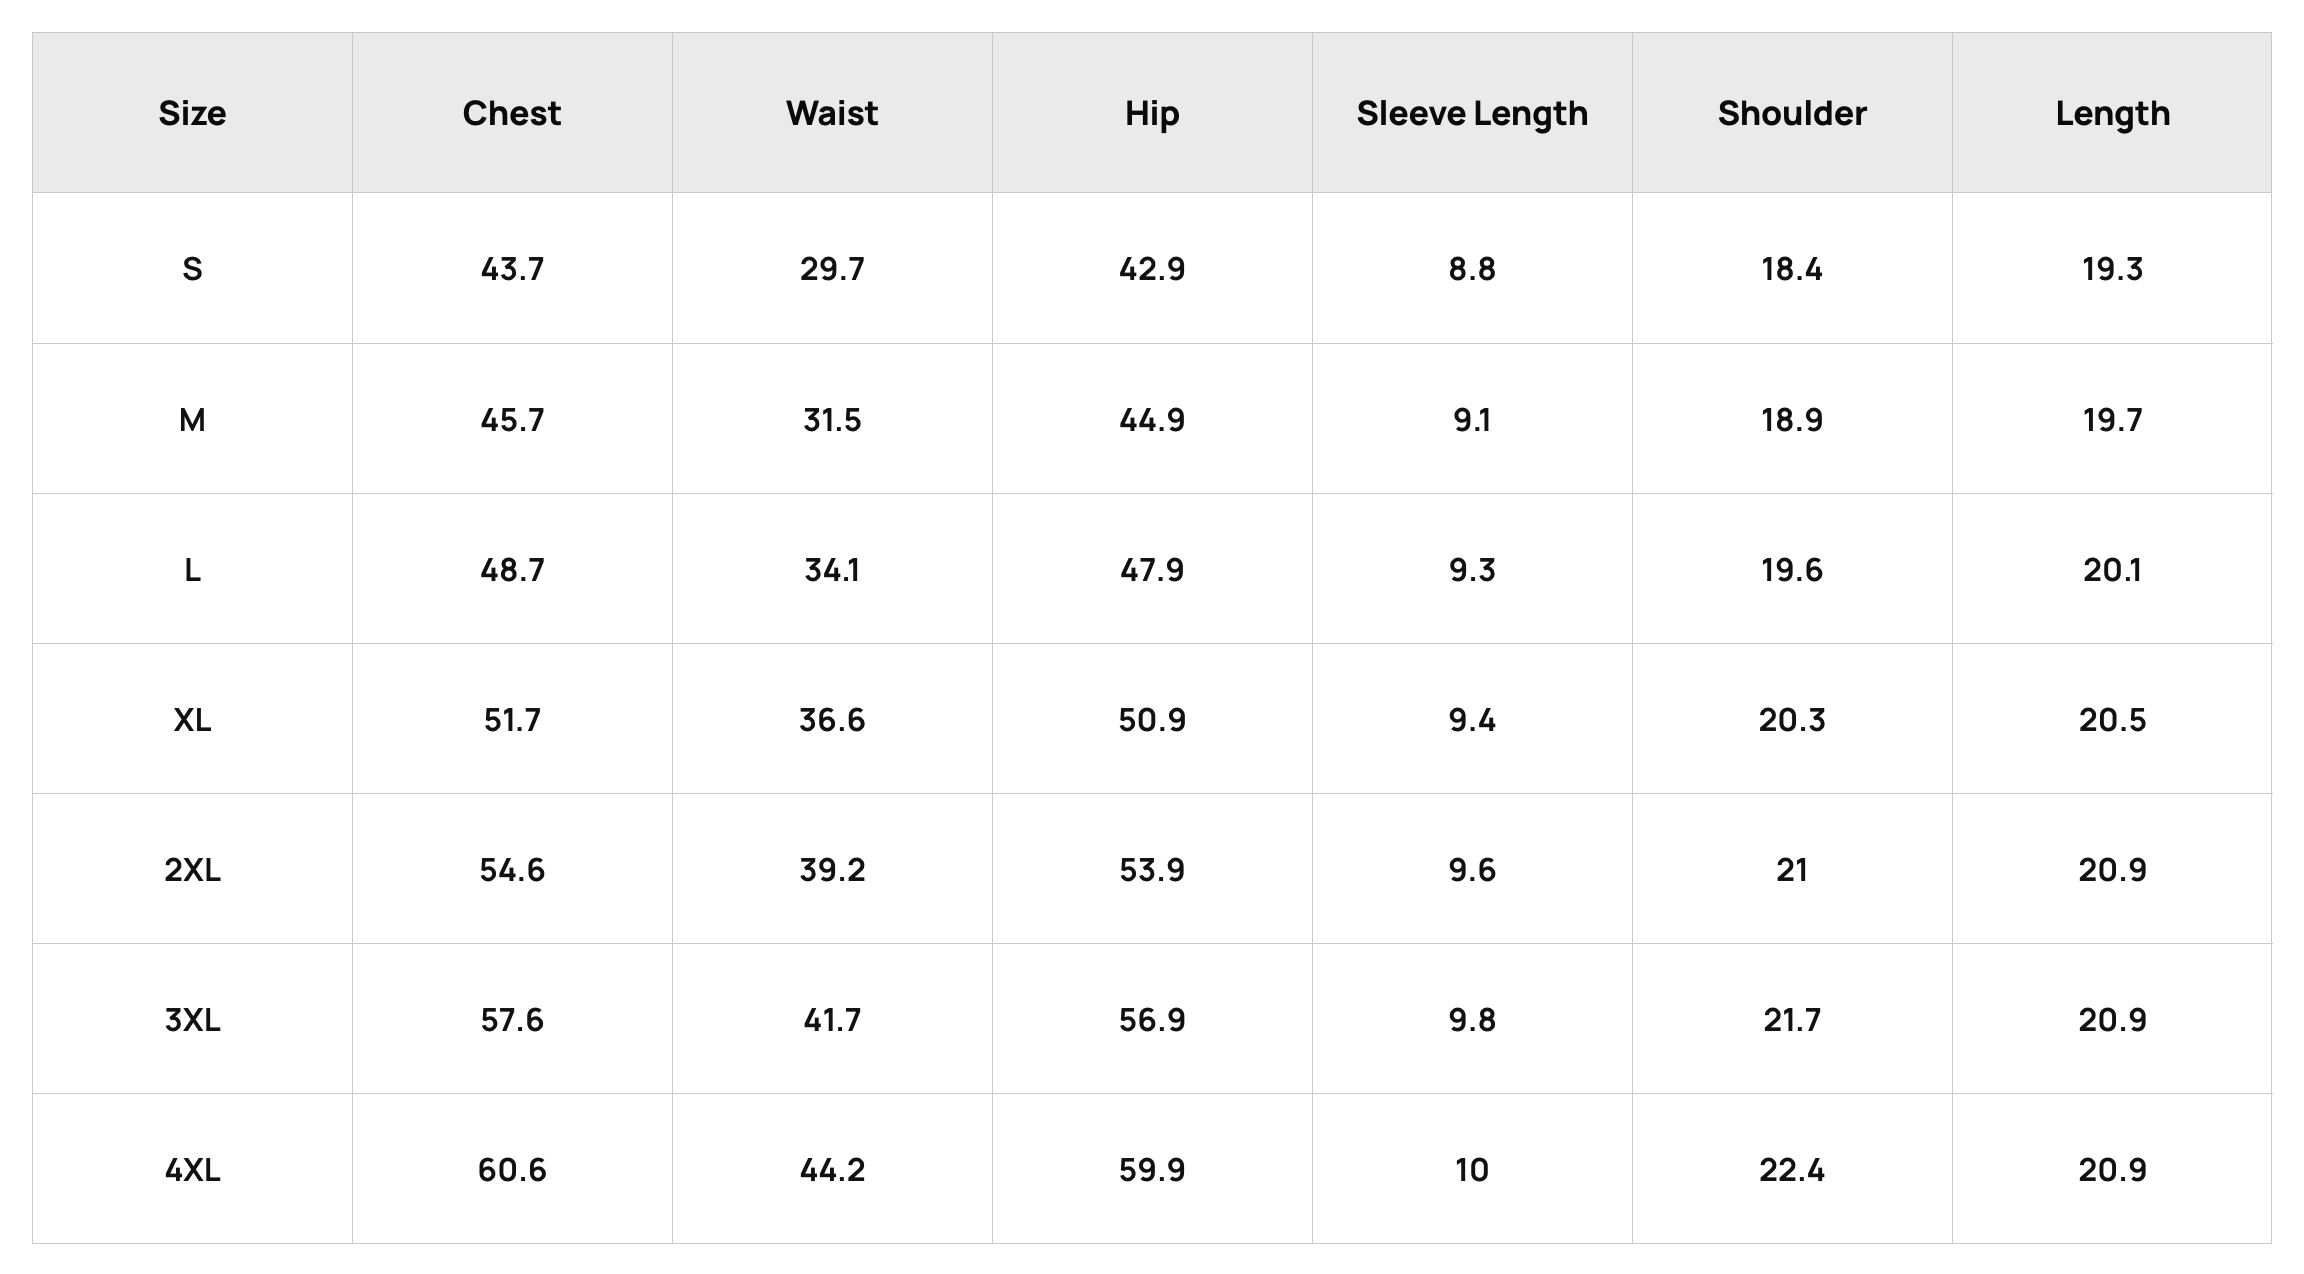Select length value 19.3 for size S

coord(2112,269)
